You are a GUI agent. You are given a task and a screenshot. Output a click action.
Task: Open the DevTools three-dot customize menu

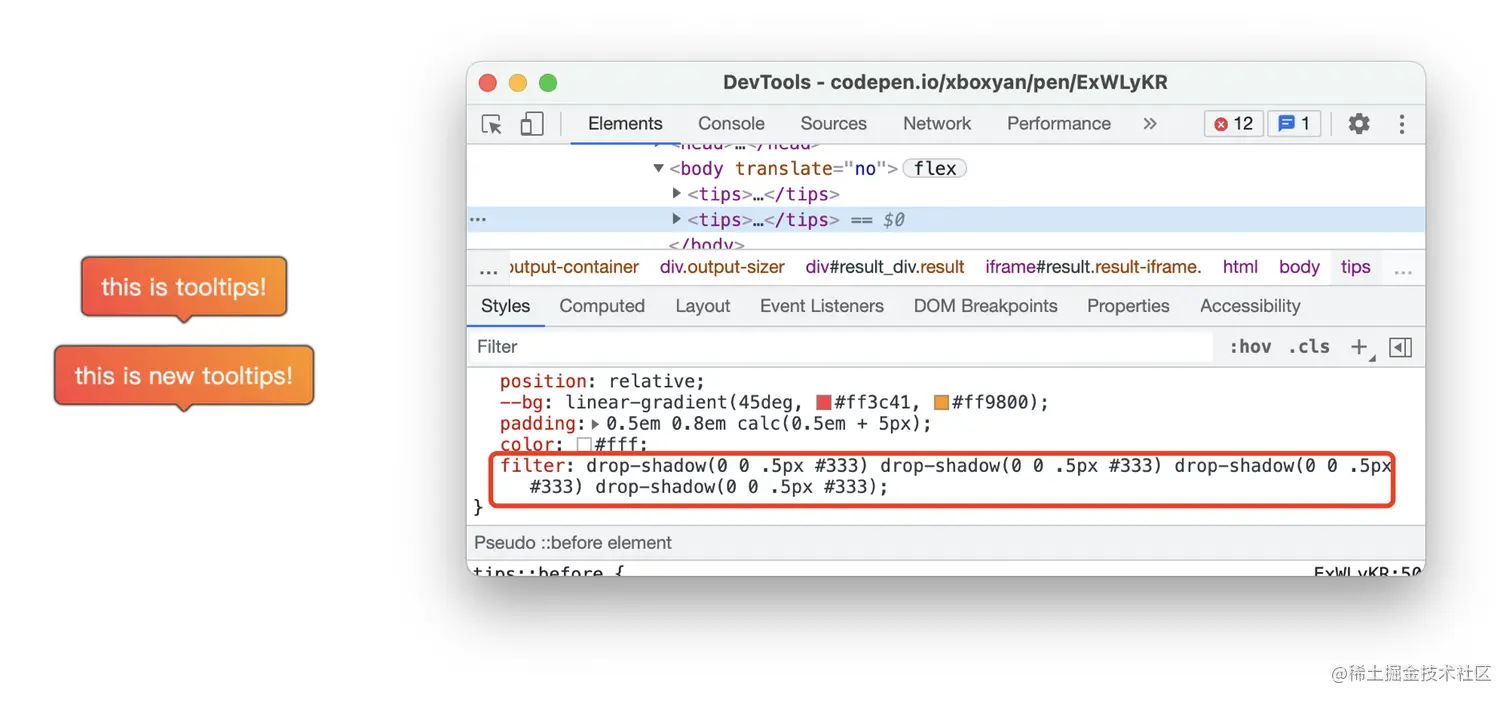pos(1401,124)
